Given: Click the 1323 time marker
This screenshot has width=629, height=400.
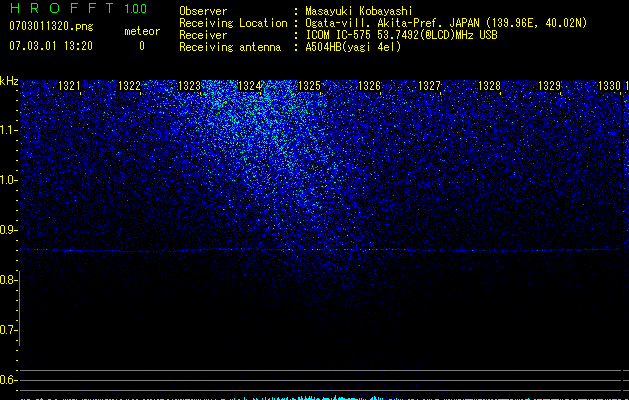Looking at the screenshot, I should coord(189,86).
